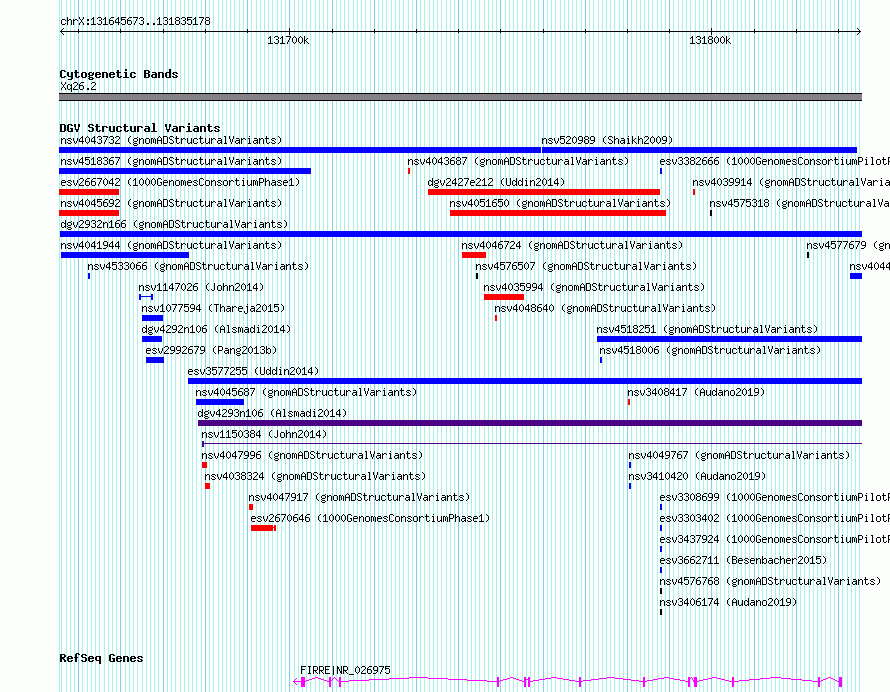Open variant nsv4046724 label
The width and height of the screenshot is (890, 692).
[572, 245]
